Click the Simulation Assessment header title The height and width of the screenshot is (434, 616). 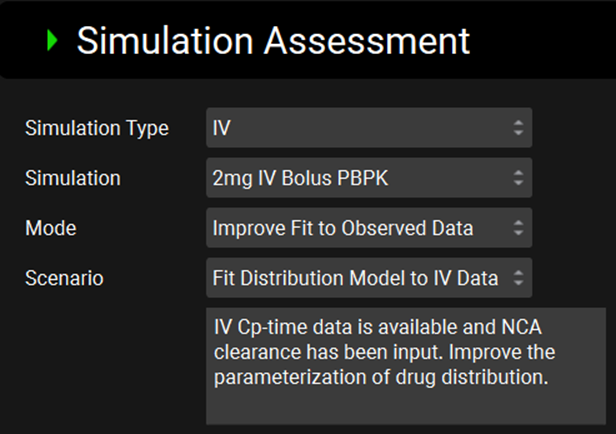[x=272, y=41]
